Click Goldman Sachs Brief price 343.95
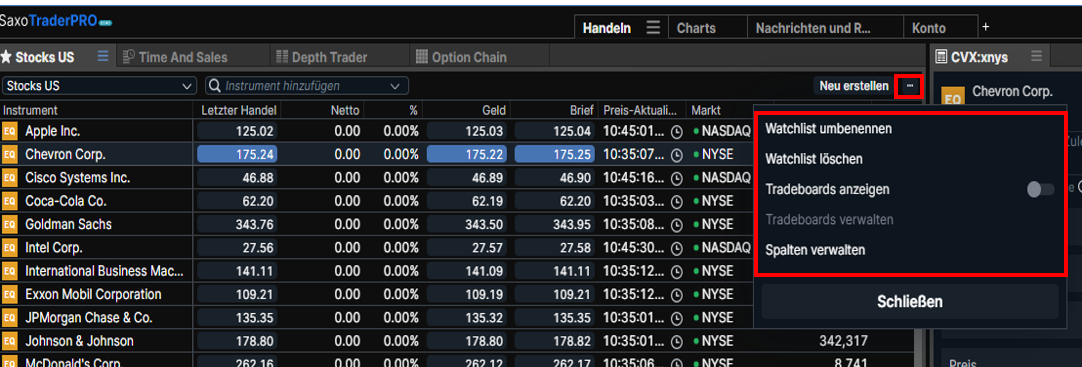Screen dimensions: 1082x367 tap(554, 225)
